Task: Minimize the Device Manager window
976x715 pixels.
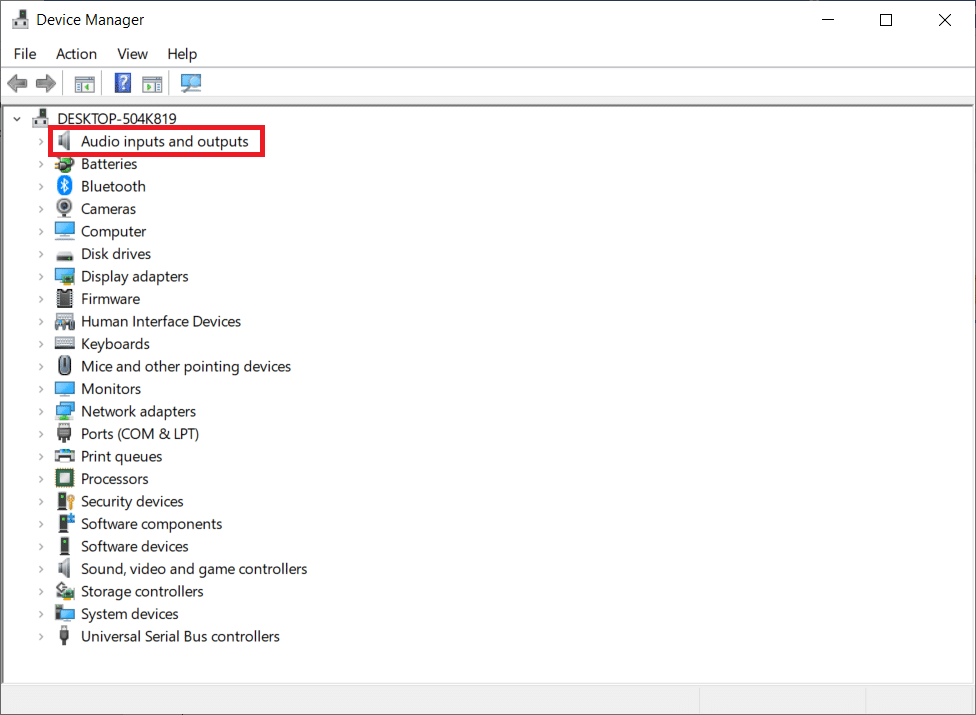Action: 828,20
